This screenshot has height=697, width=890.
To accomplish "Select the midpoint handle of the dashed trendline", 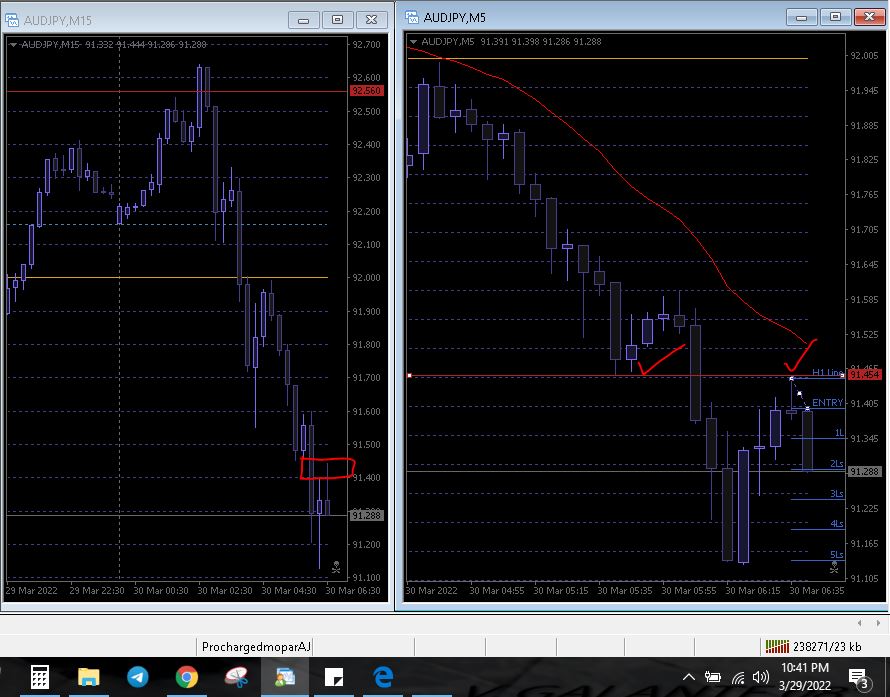I will [799, 393].
